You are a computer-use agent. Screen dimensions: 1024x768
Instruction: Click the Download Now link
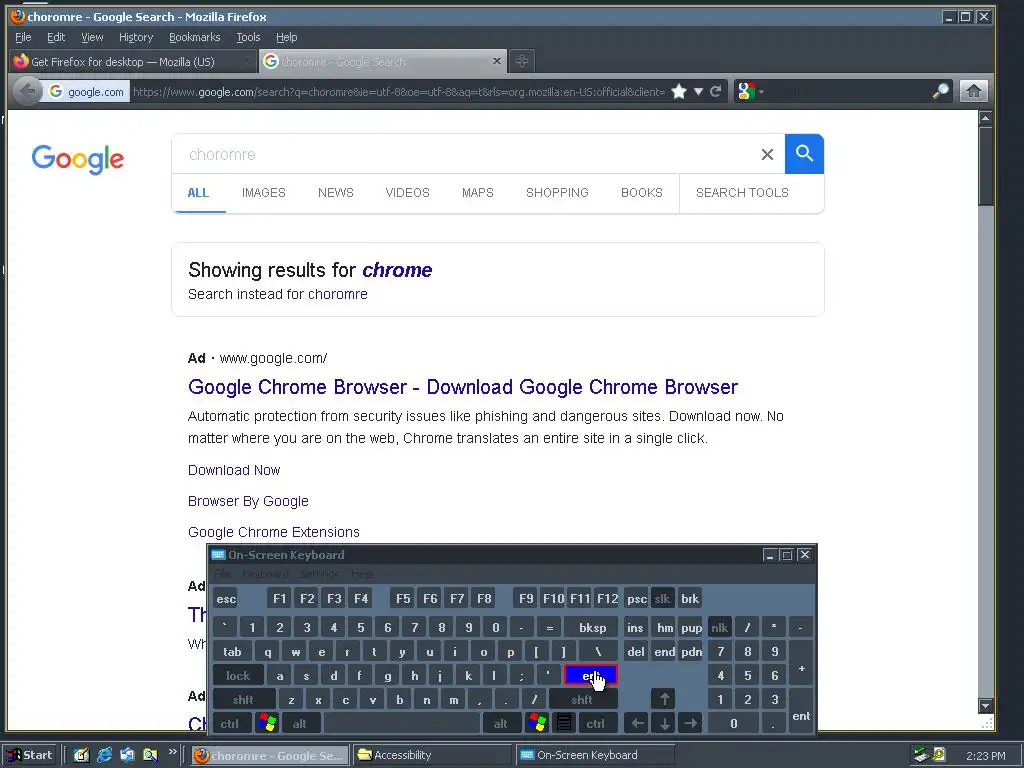tap(234, 470)
